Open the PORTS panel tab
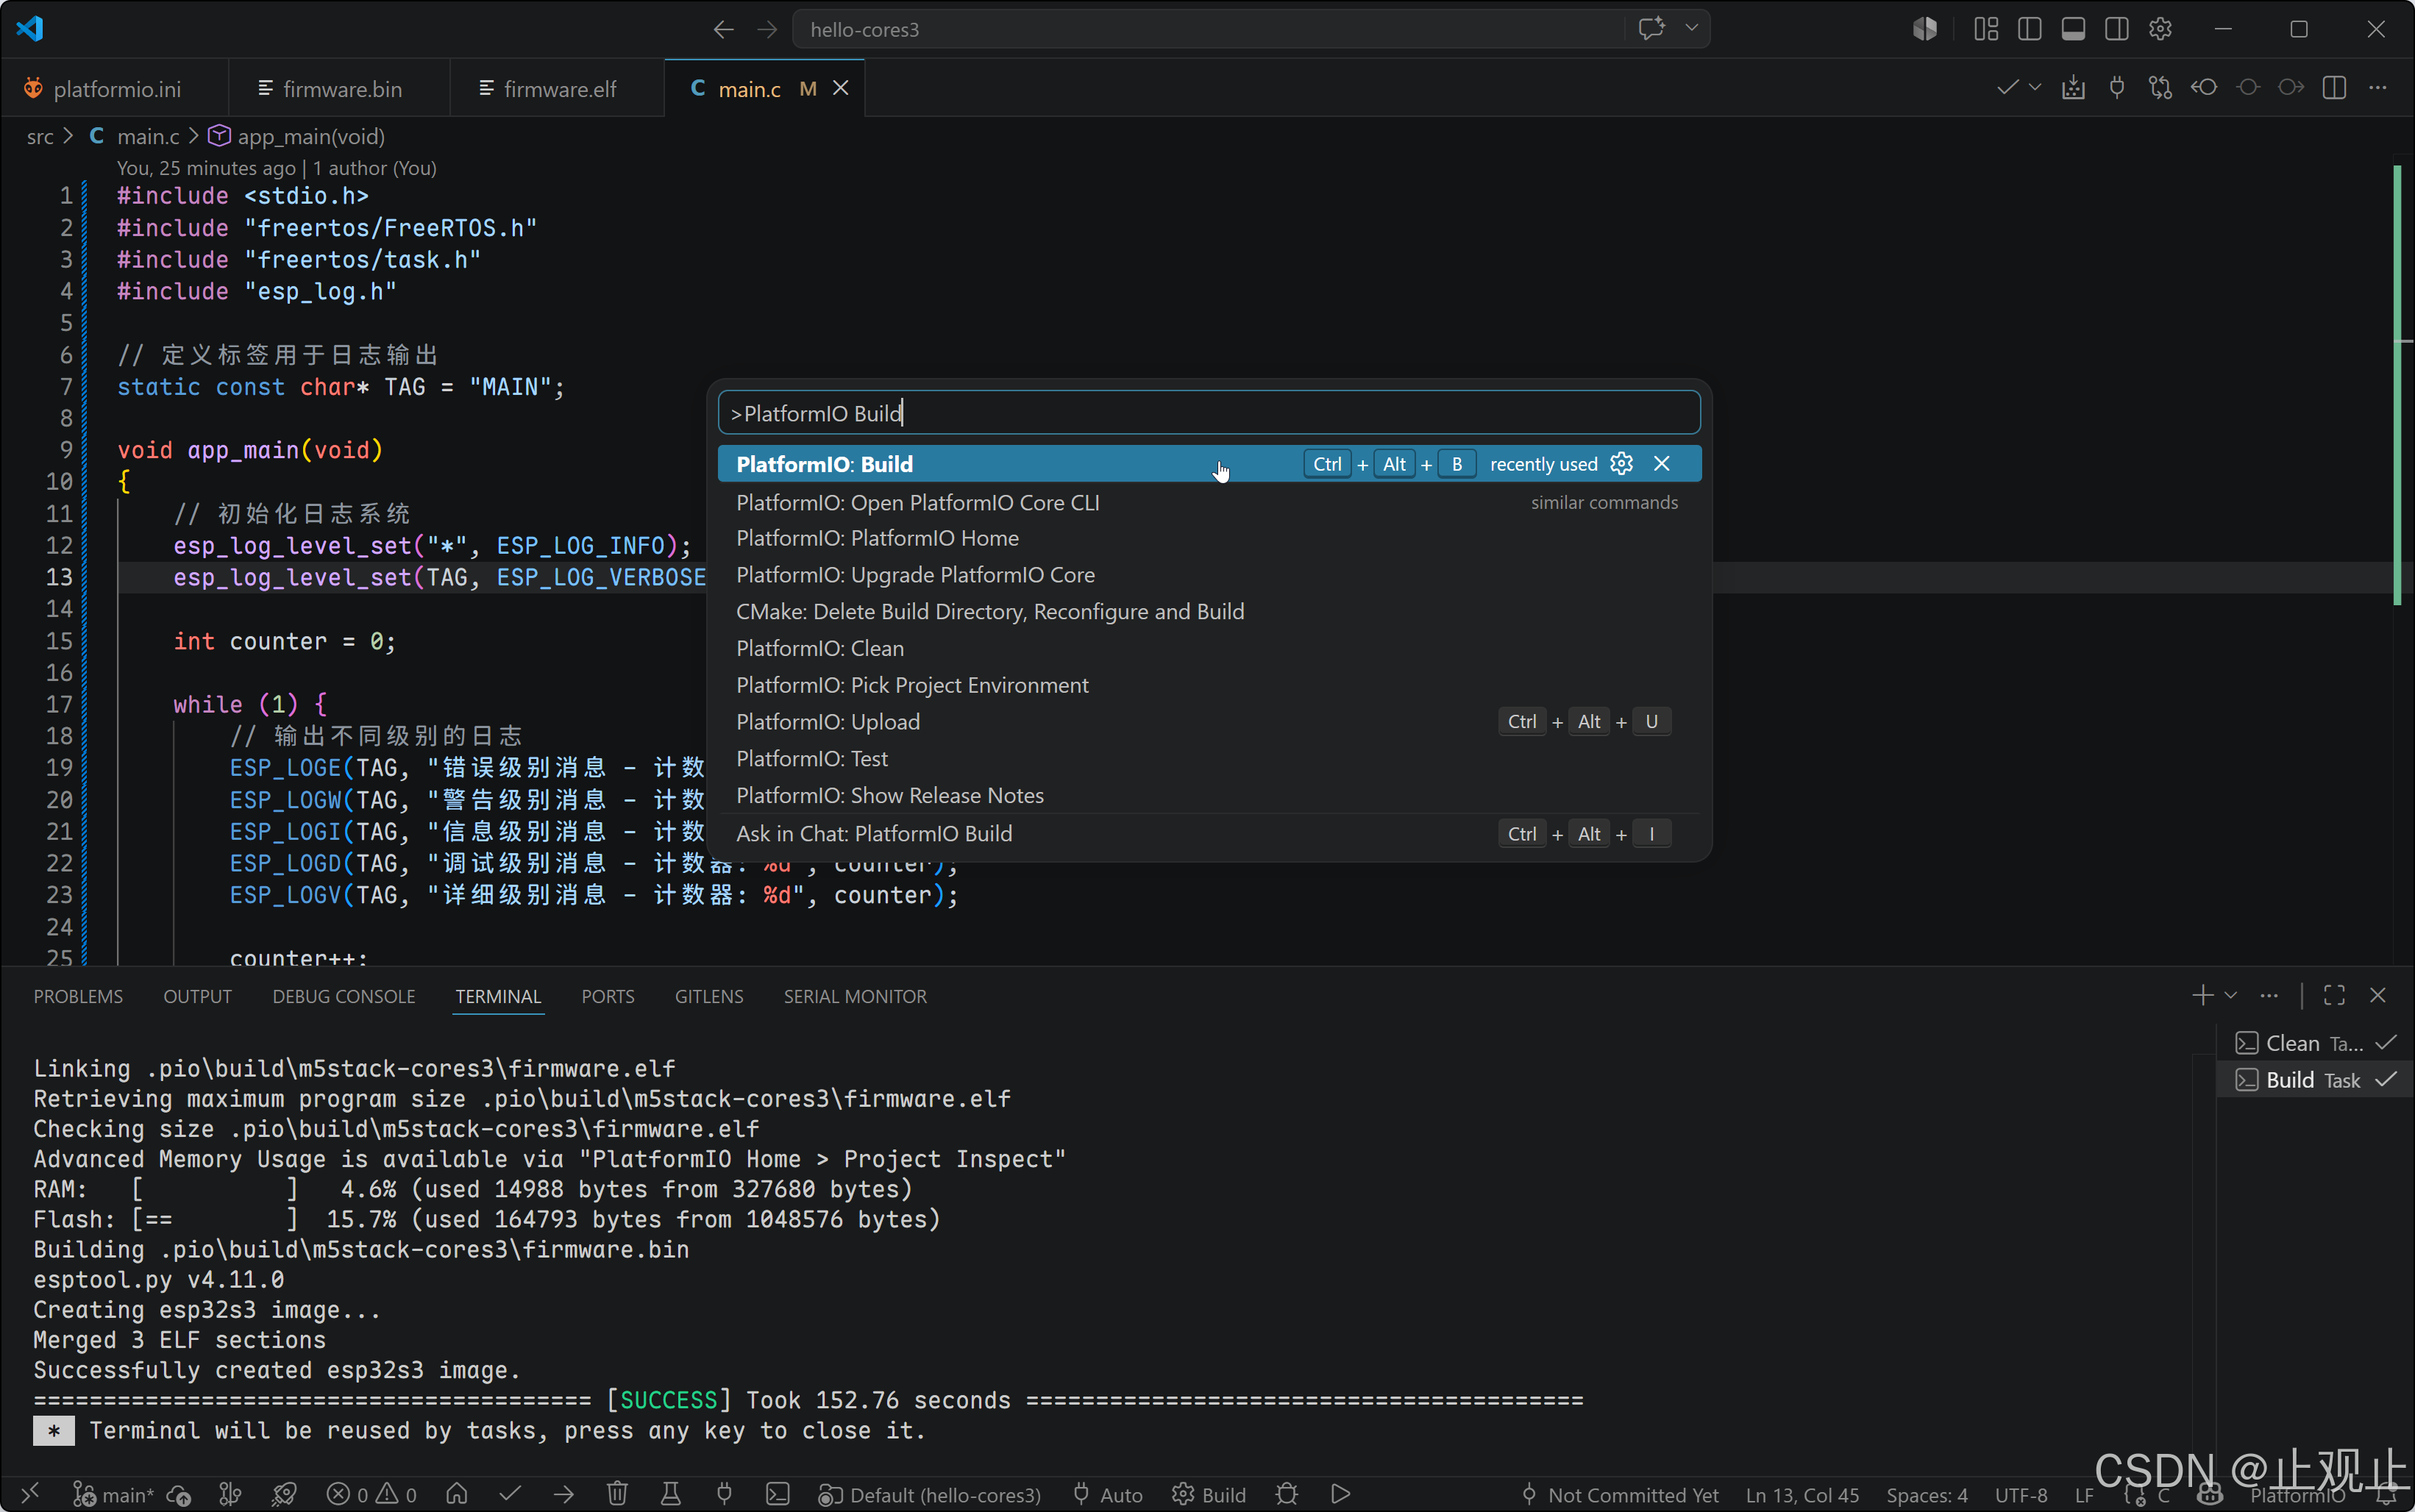Screen dimensions: 2415x1512 [608, 996]
